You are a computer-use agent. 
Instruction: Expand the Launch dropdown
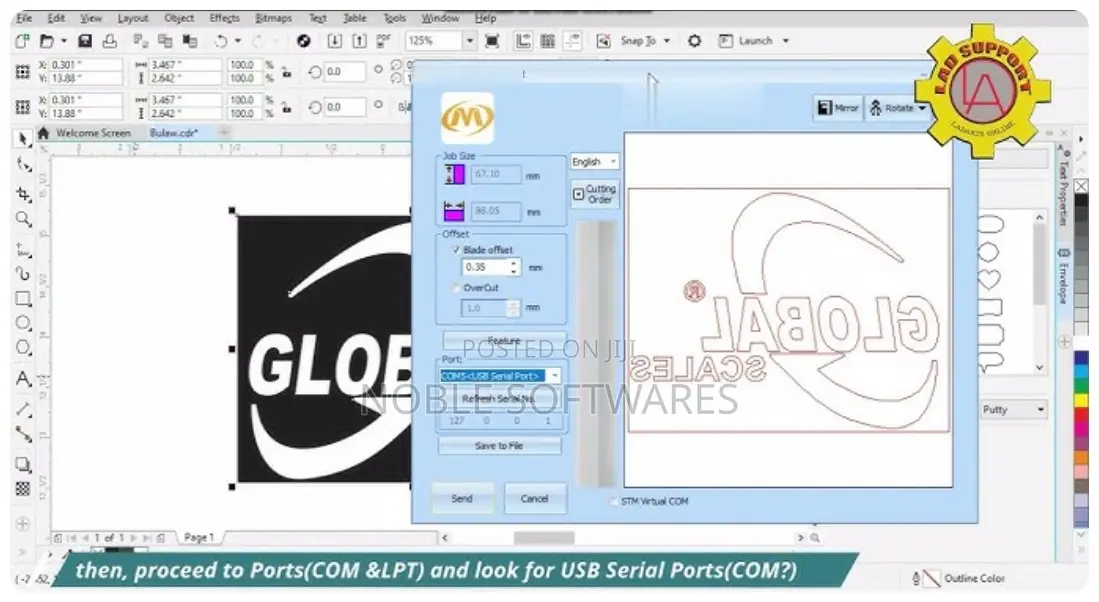tap(786, 41)
